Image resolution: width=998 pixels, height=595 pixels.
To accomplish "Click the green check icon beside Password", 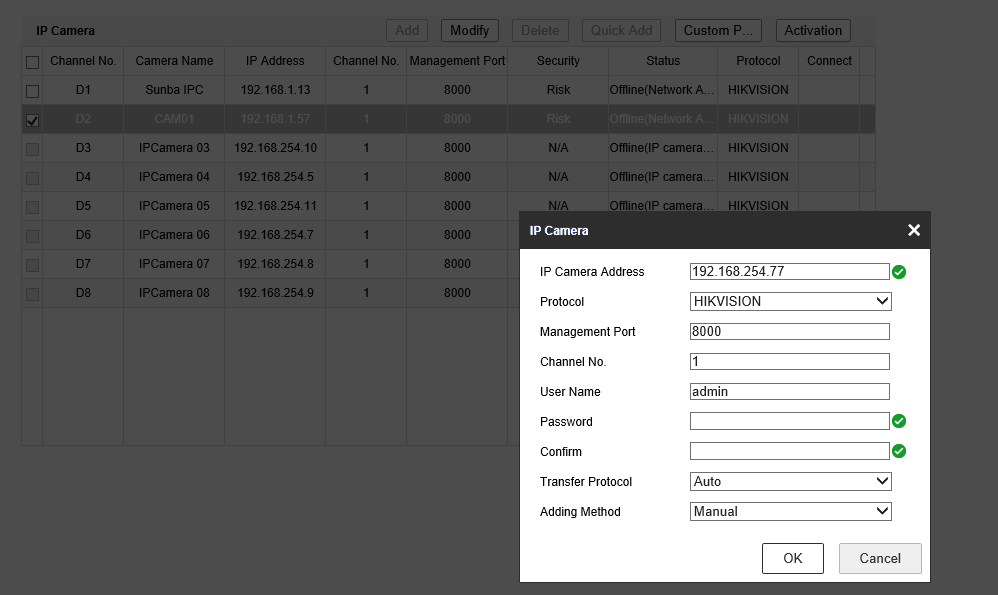I will (x=898, y=421).
